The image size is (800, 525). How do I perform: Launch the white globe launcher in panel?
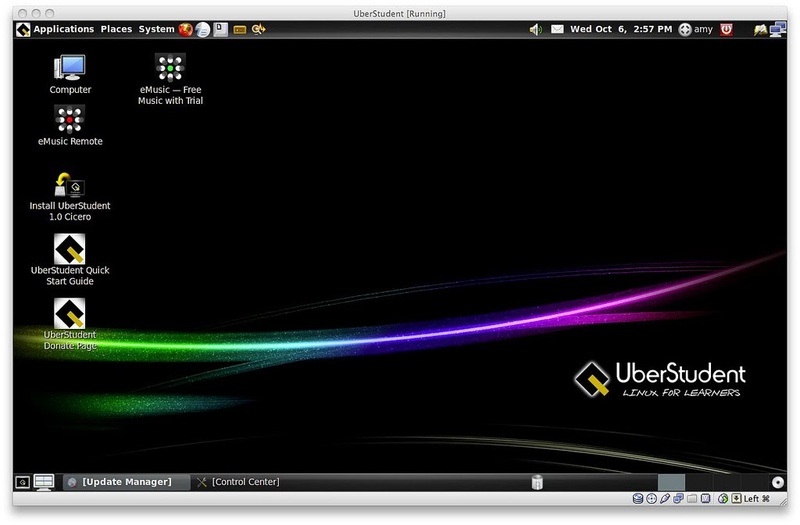203,30
